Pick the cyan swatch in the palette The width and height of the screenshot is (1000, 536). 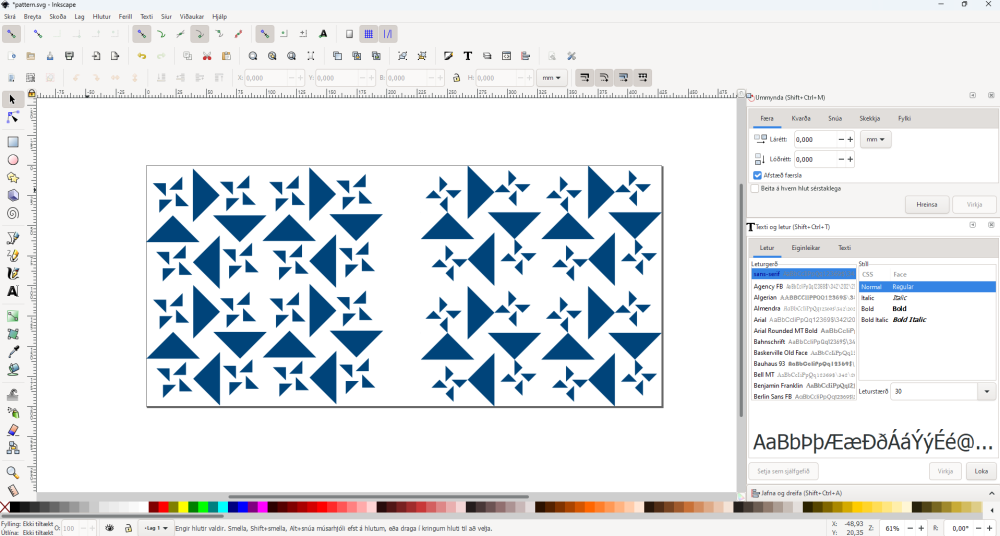223,507
